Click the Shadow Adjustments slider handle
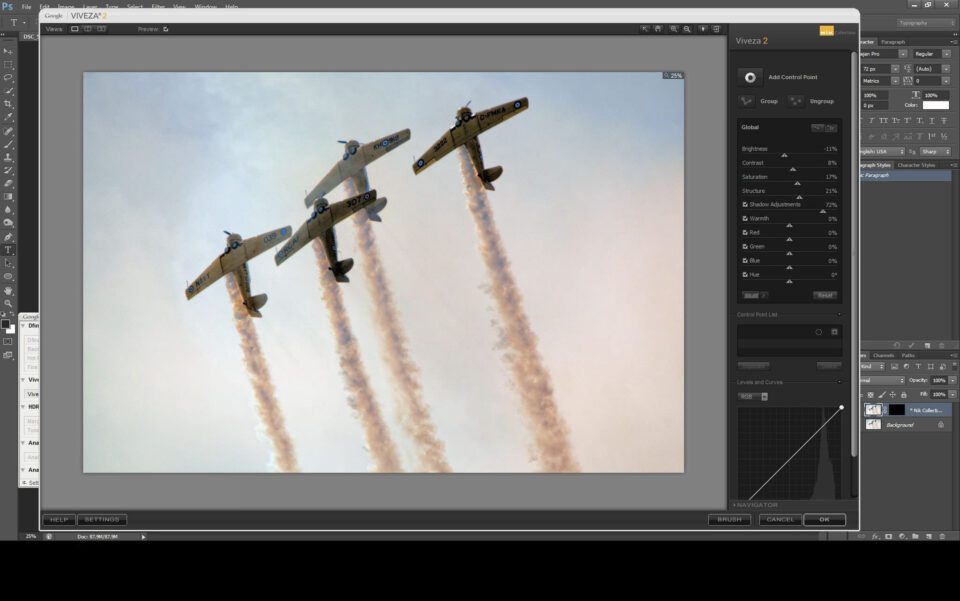960x601 pixels. click(x=823, y=211)
